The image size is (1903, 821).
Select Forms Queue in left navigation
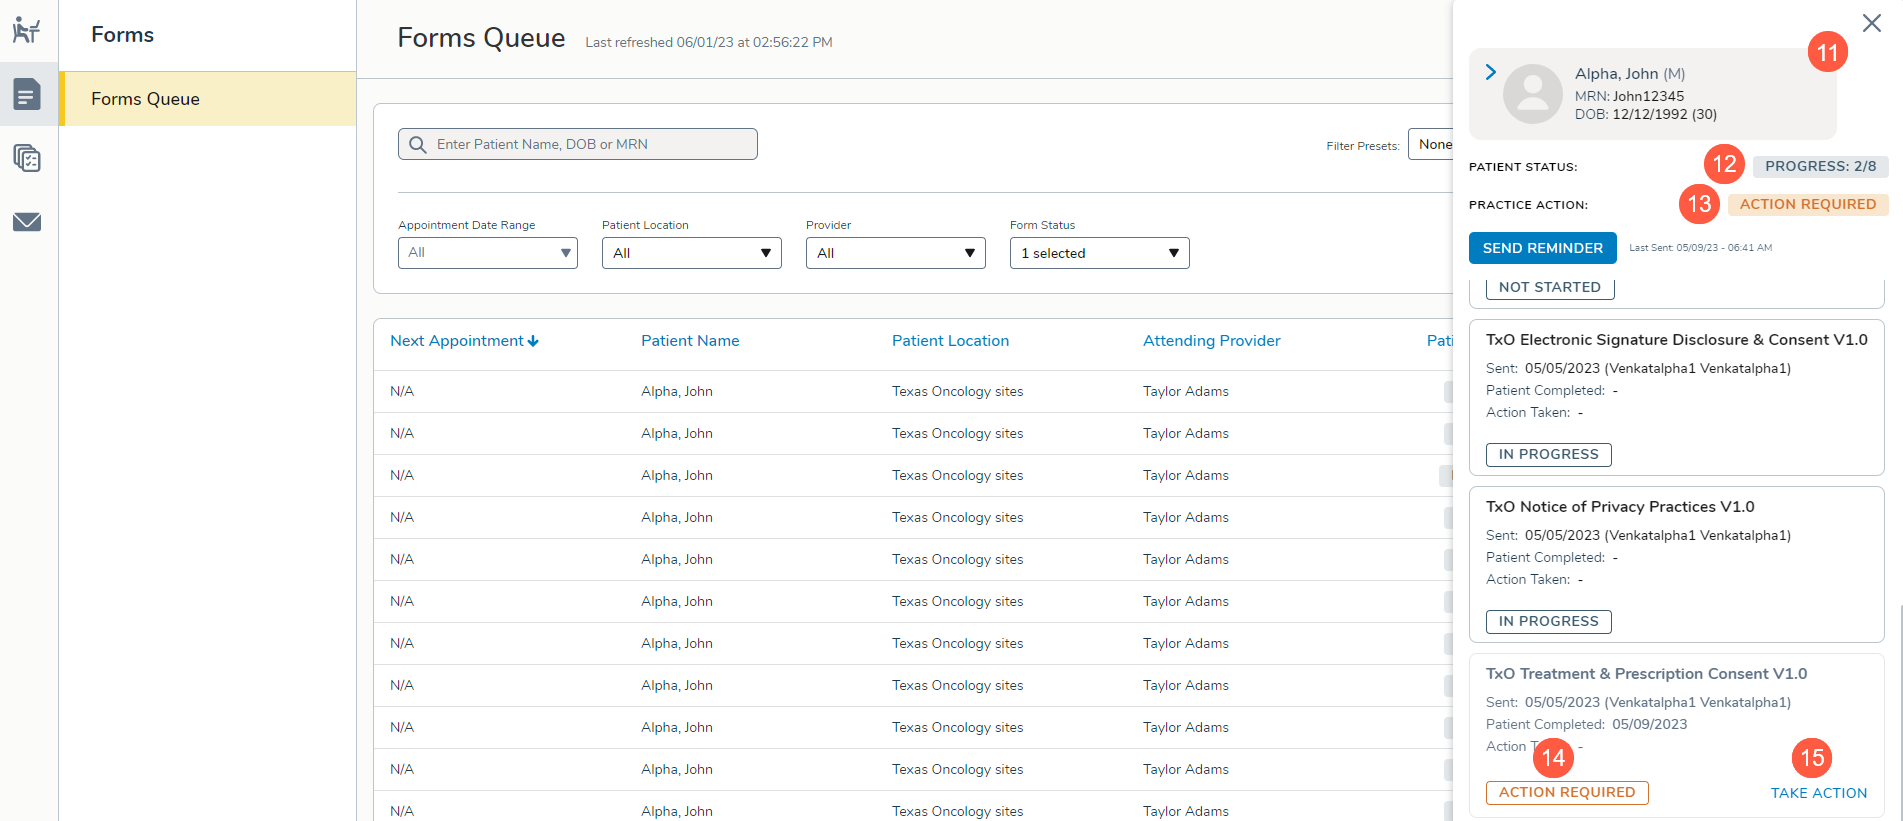[x=208, y=98]
